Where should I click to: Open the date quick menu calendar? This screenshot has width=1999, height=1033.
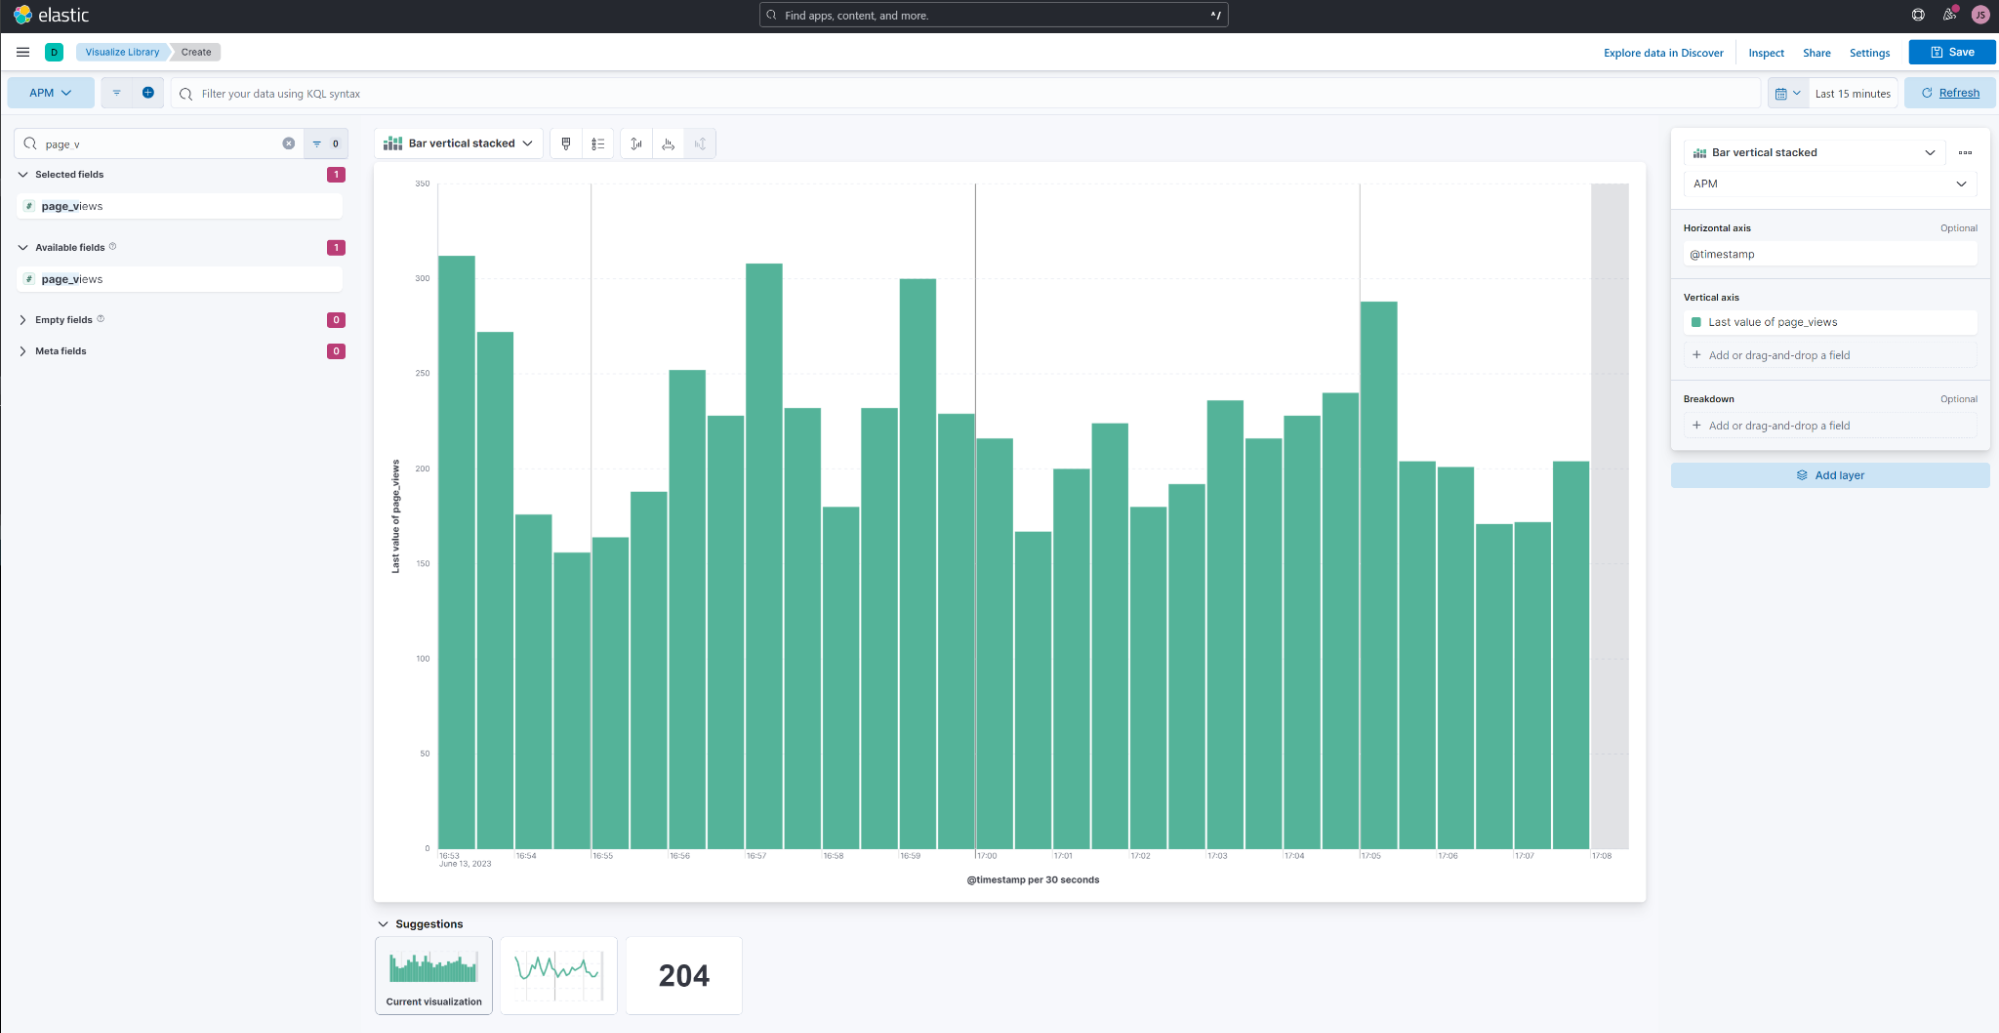(x=1786, y=94)
